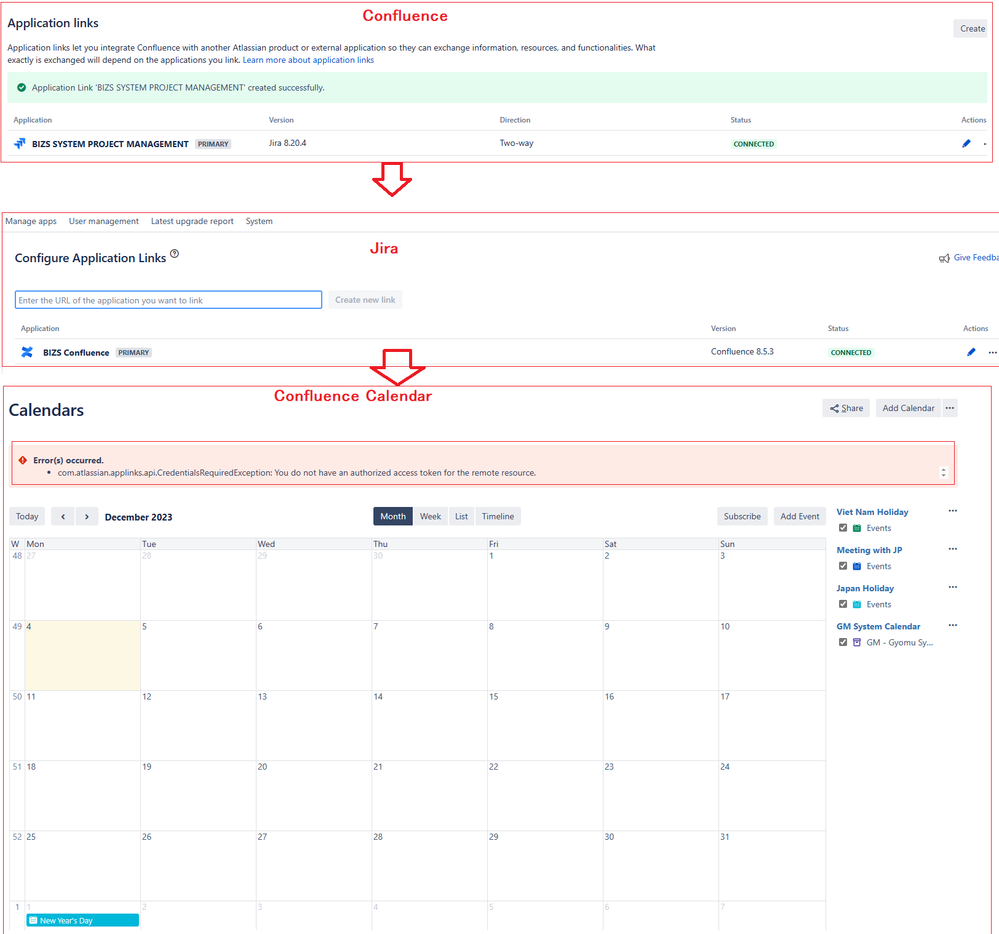Switch calendar to Week view
999x934 pixels.
431,517
